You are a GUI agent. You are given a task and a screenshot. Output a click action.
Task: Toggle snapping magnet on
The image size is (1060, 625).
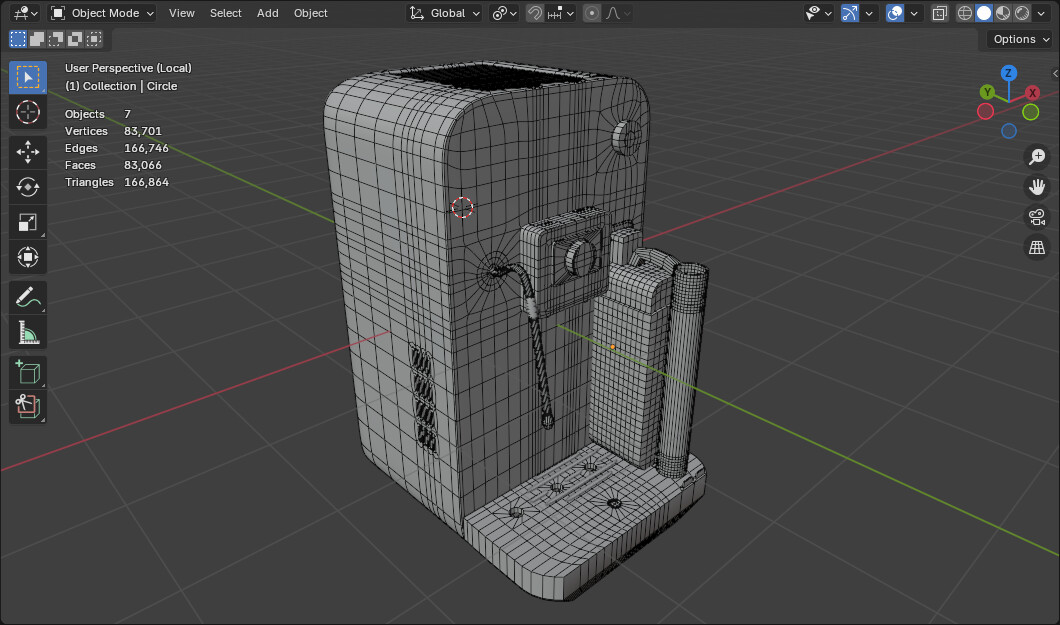point(536,13)
